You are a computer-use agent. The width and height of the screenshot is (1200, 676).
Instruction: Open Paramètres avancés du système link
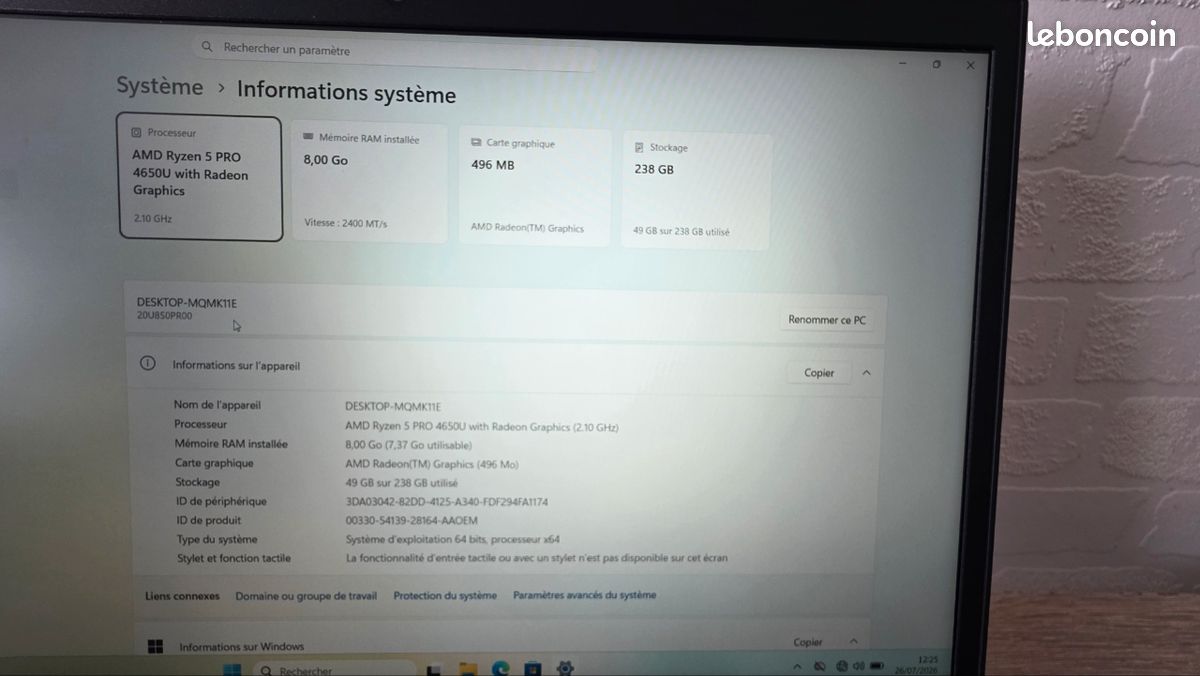pos(585,595)
